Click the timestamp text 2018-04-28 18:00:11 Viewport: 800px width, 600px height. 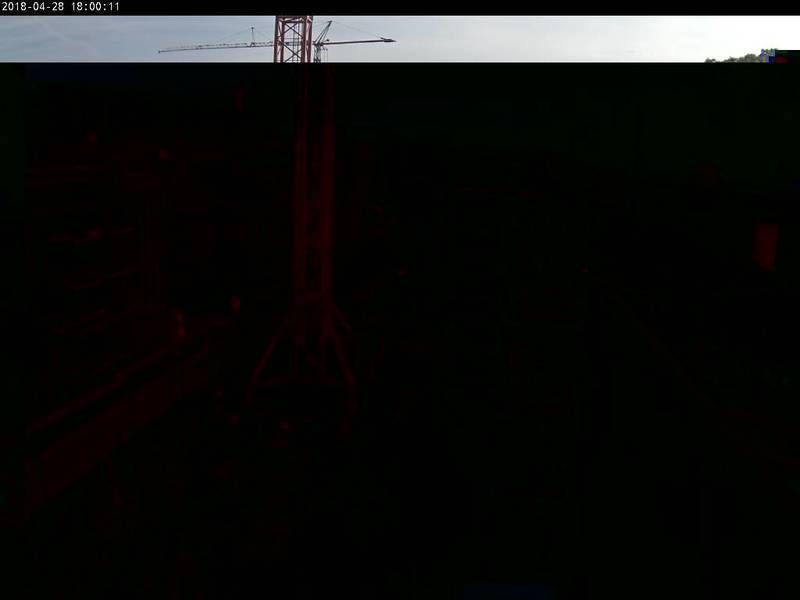(x=61, y=7)
